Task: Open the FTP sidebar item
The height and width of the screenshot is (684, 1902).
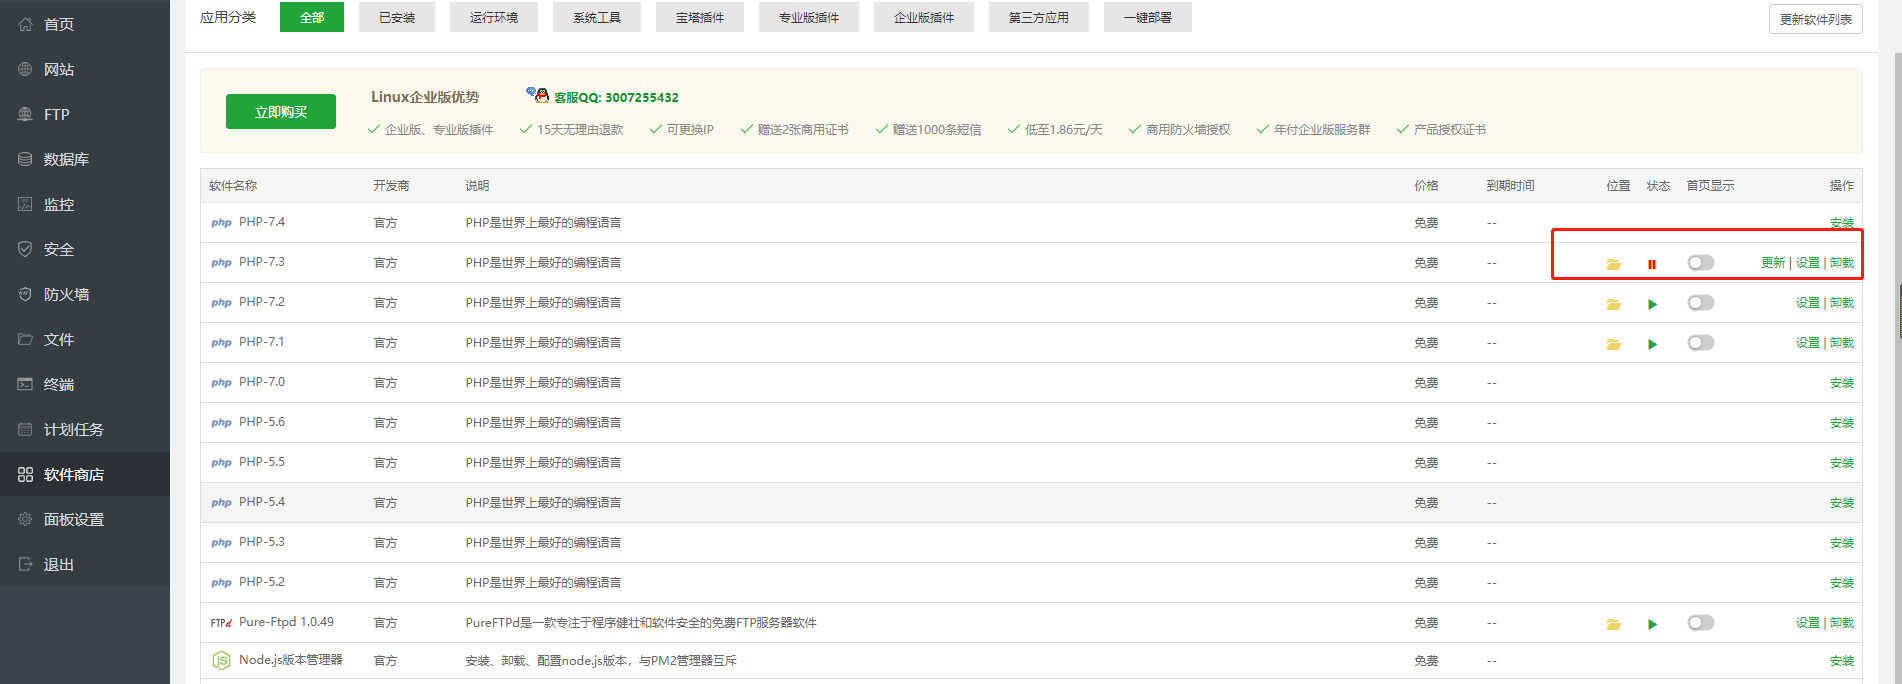Action: click(85, 114)
